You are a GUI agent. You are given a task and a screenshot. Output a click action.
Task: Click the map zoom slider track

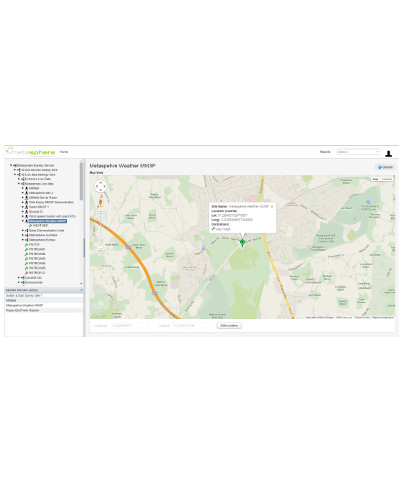(100, 230)
